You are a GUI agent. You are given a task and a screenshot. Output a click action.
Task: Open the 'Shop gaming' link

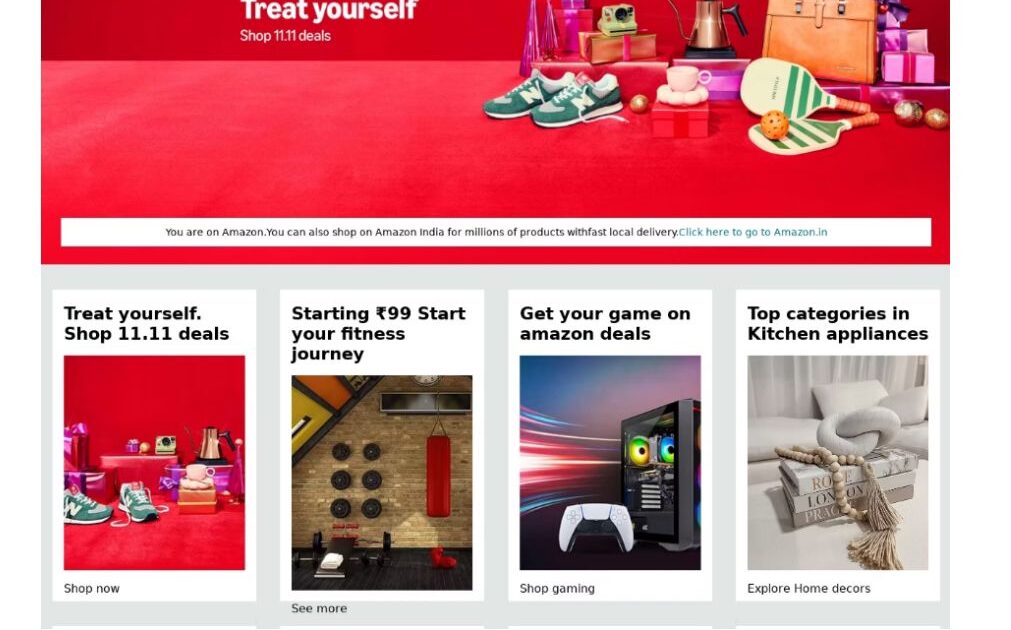tap(557, 588)
